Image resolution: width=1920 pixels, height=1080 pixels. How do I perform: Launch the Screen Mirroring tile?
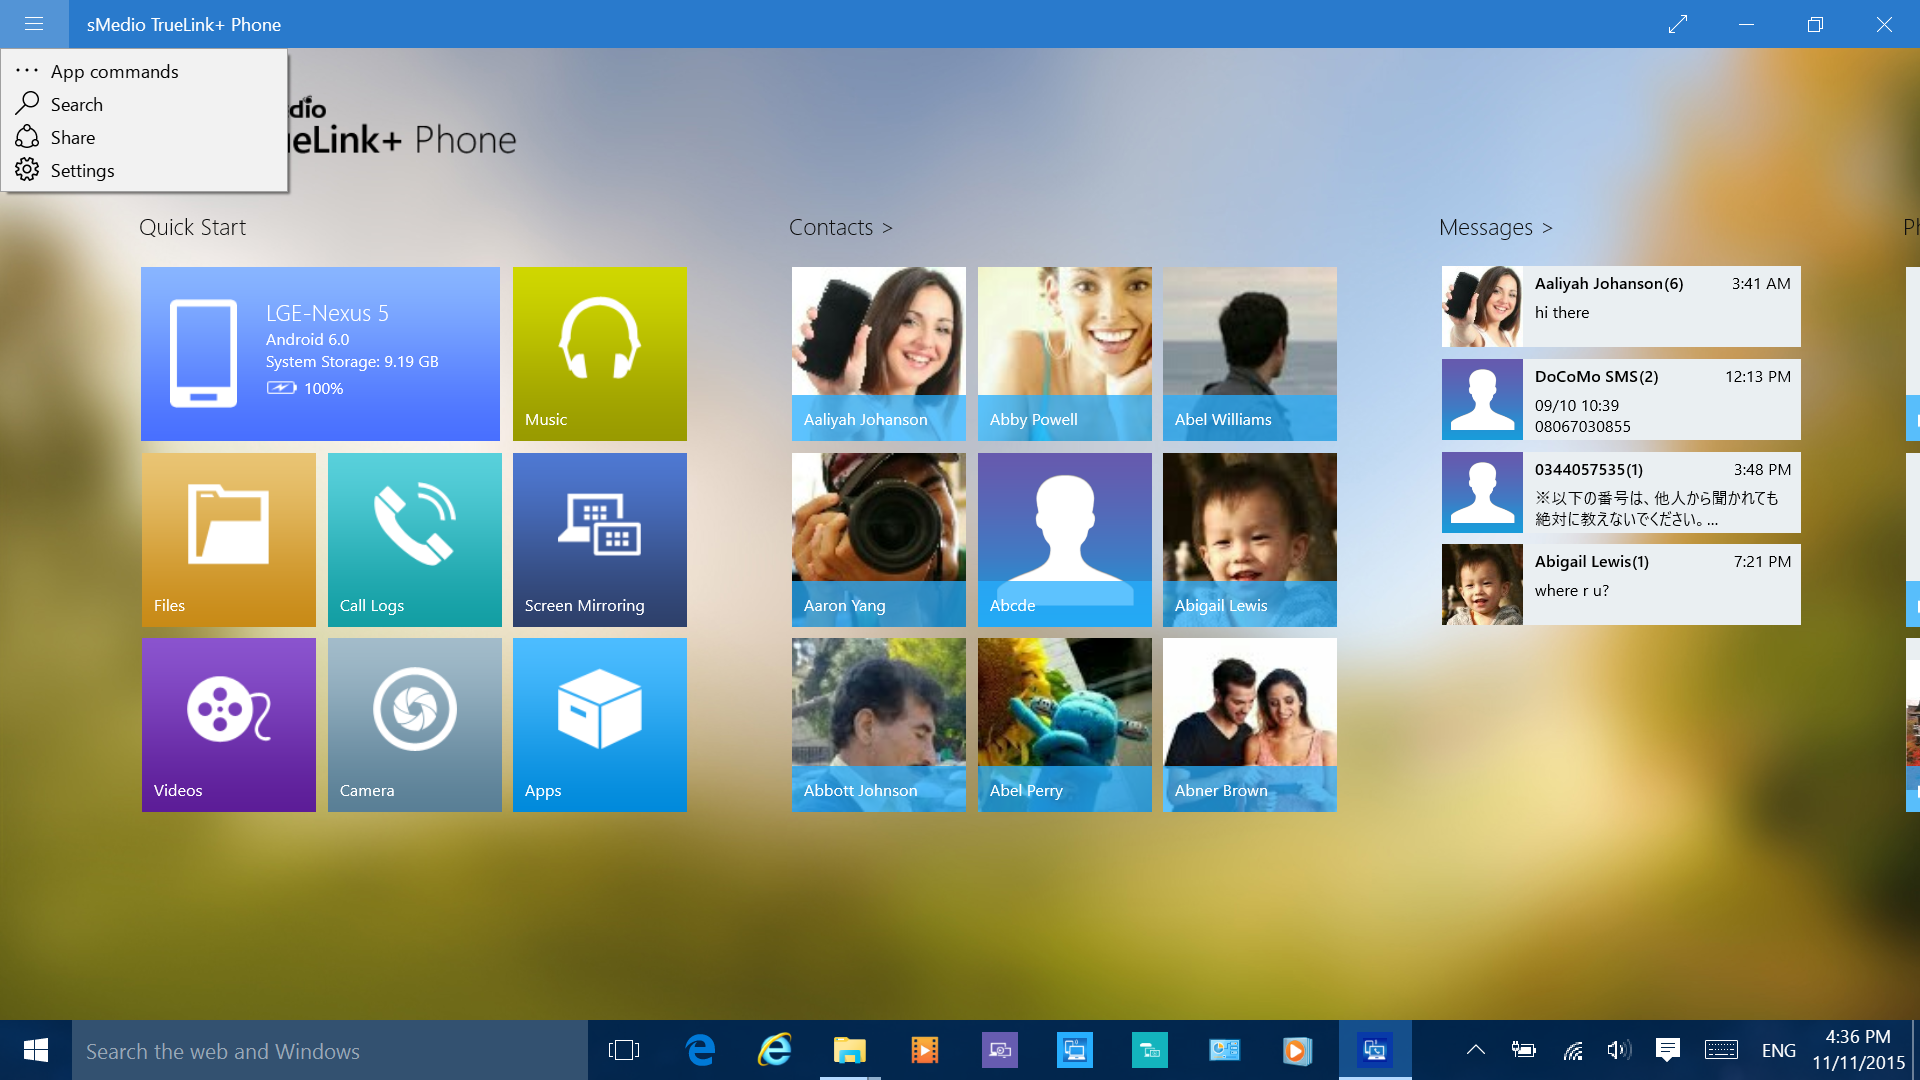tap(599, 539)
